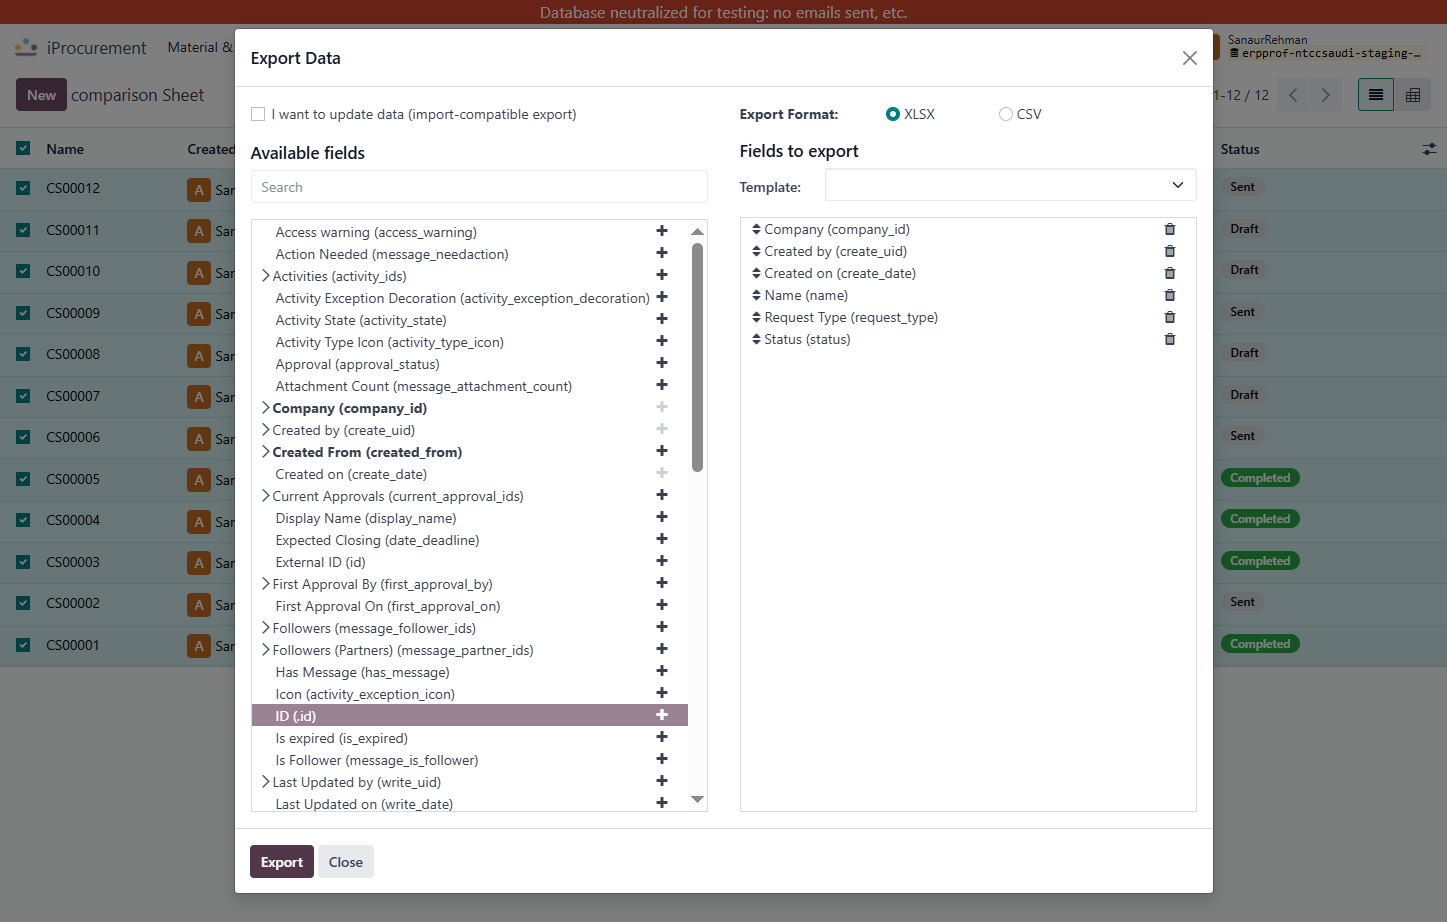Switch to list view in background page
Screen dimensions: 1447x922
(x=1376, y=95)
